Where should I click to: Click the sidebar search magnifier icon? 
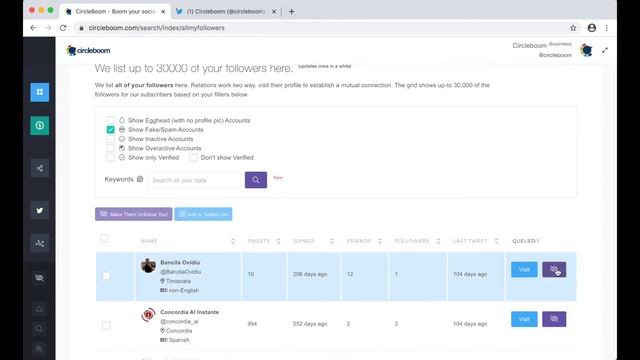point(40,329)
